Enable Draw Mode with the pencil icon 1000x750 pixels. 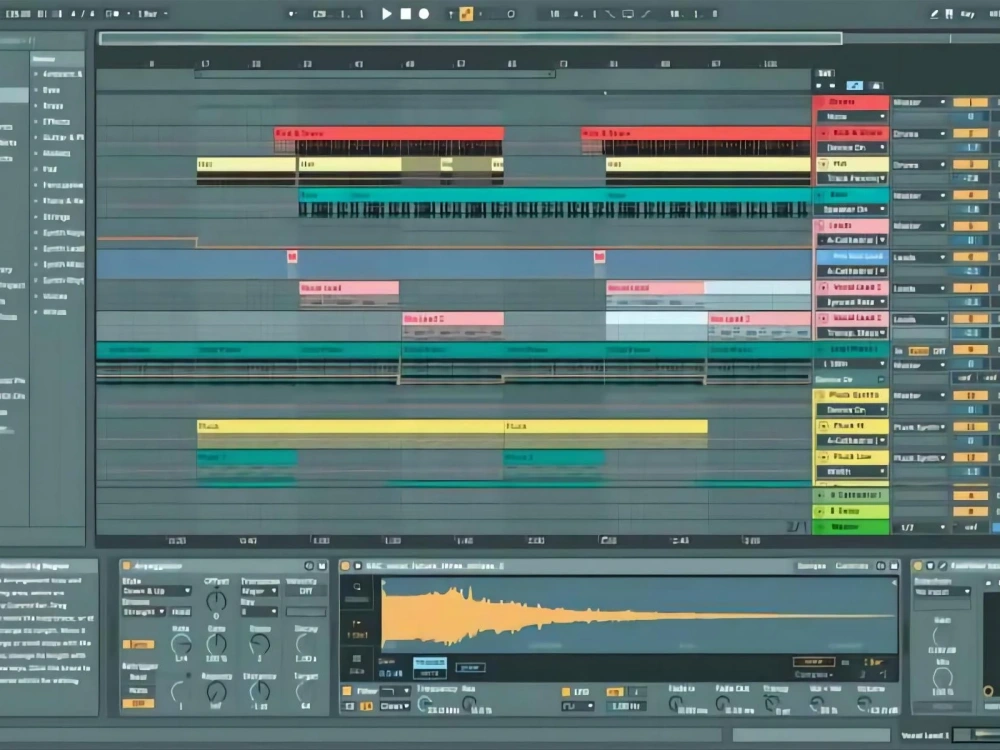tap(934, 13)
